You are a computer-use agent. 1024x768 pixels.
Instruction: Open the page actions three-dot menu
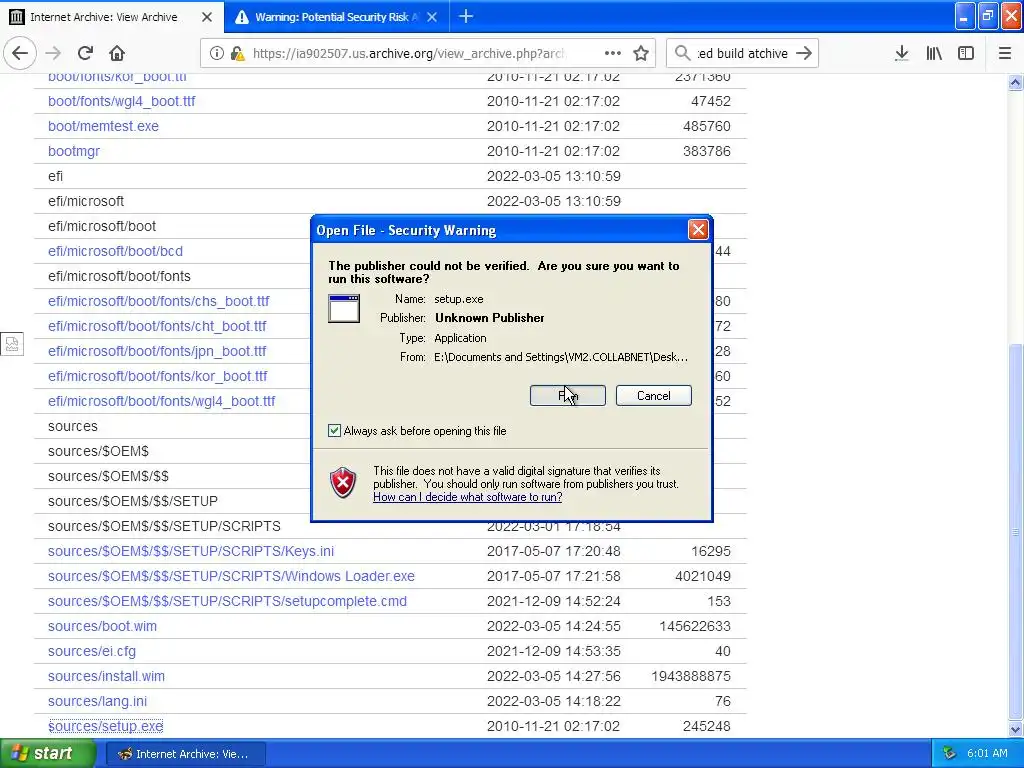pyautogui.click(x=612, y=53)
